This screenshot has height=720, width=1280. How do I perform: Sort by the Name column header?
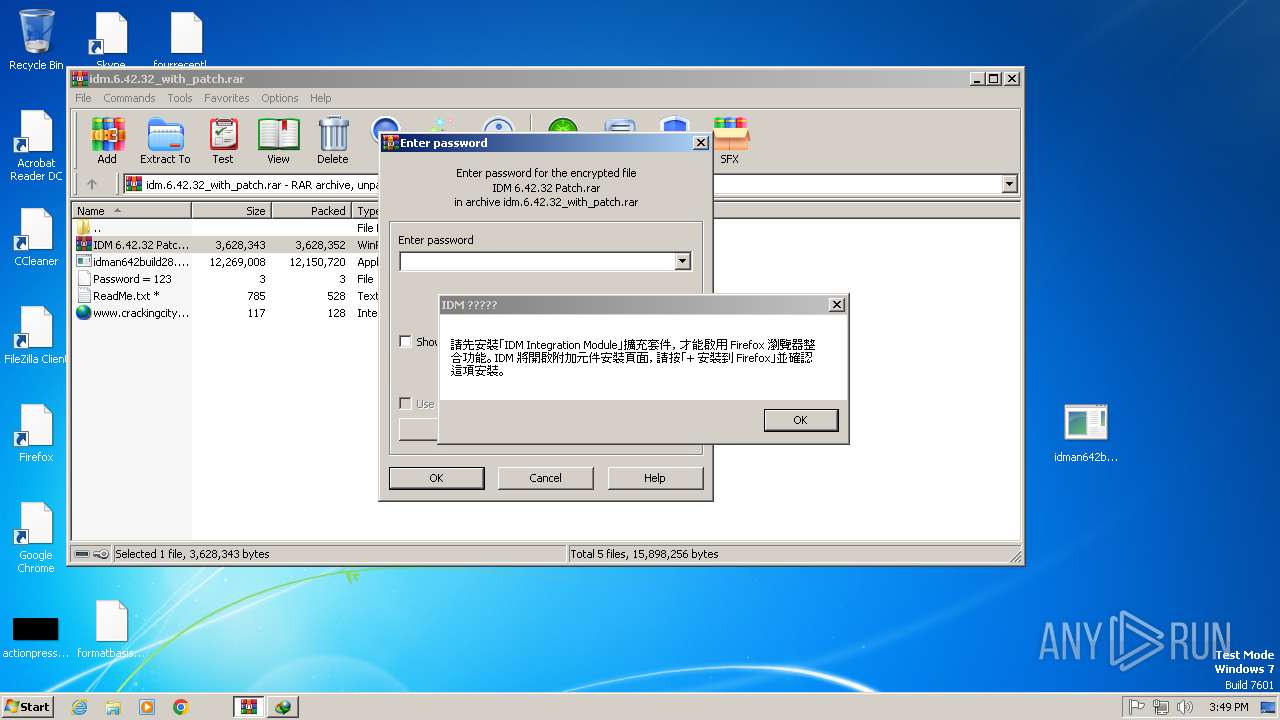(132, 211)
